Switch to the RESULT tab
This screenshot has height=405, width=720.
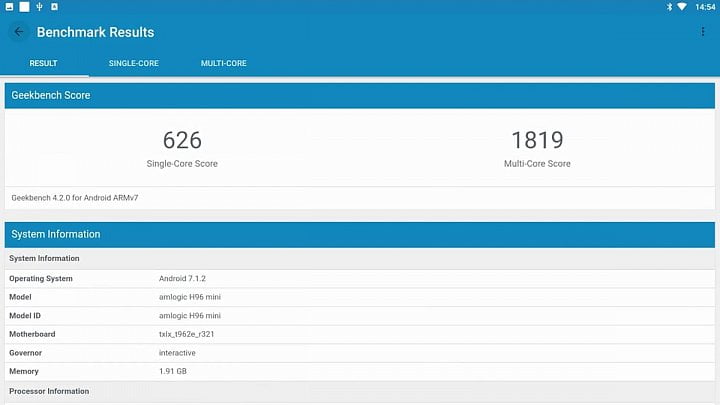44,63
